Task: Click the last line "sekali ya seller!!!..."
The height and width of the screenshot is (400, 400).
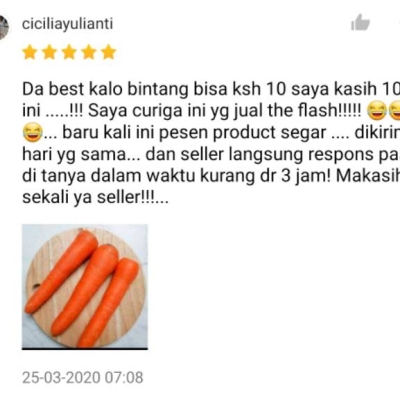Action: point(95,197)
